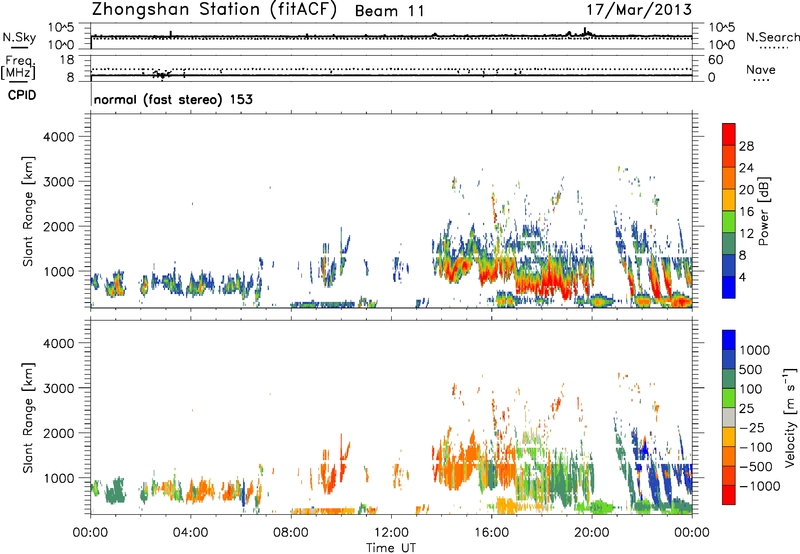This screenshot has width=800, height=554.
Task: Click the '25' value on Velocity color bar
Action: 746,408
